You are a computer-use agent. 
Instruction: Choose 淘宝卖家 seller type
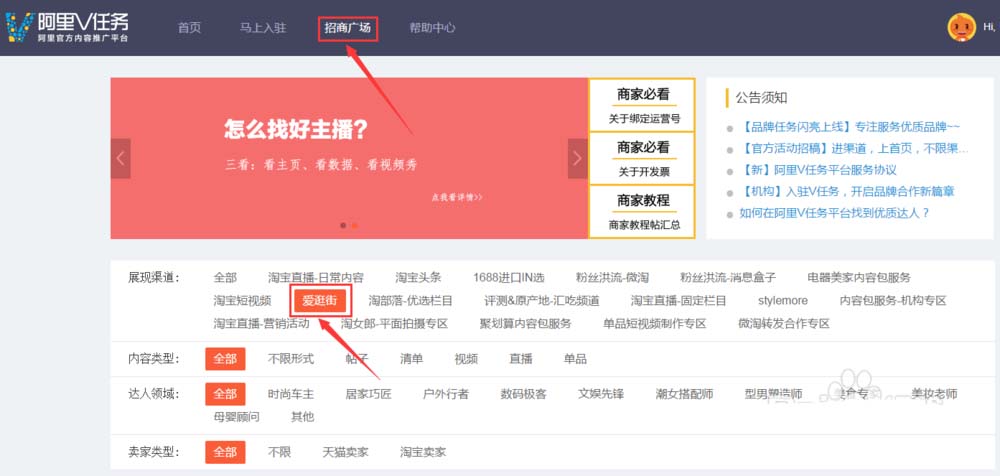click(423, 452)
